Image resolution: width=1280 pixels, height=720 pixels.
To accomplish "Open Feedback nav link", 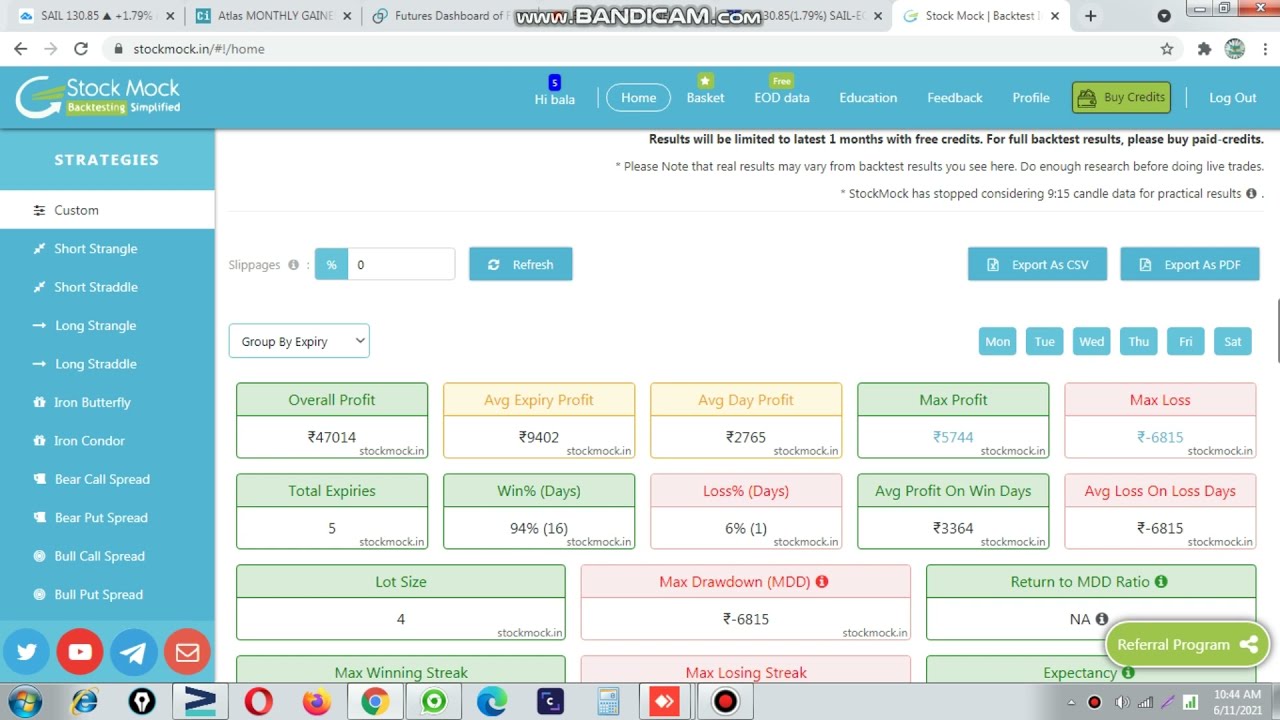I will (955, 97).
